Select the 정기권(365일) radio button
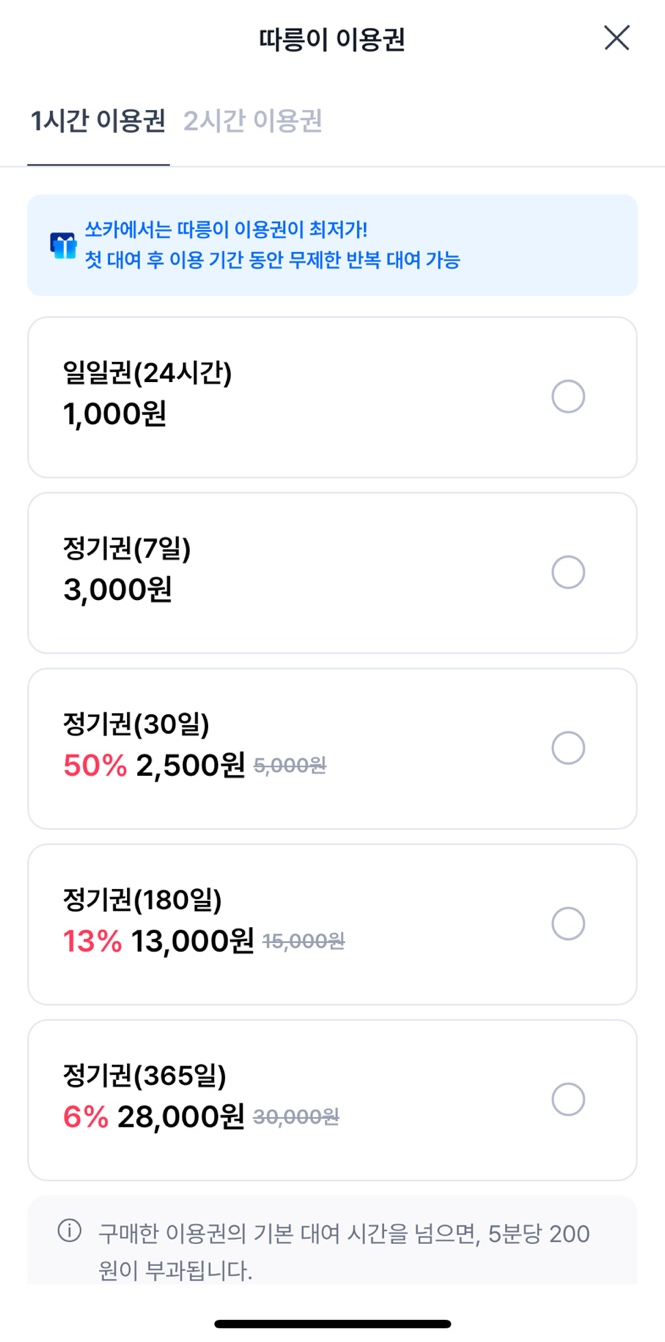This screenshot has width=665, height=1342. point(568,1099)
